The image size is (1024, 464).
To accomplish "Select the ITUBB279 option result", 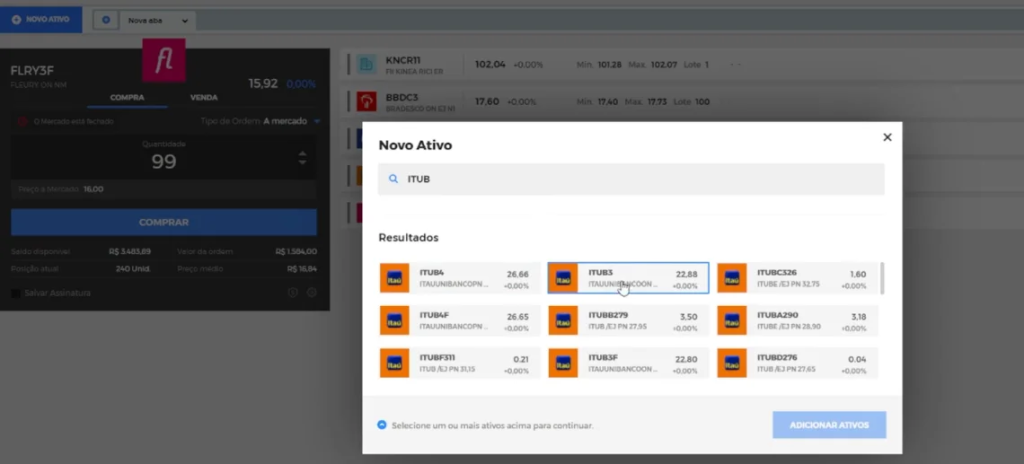I will point(628,320).
